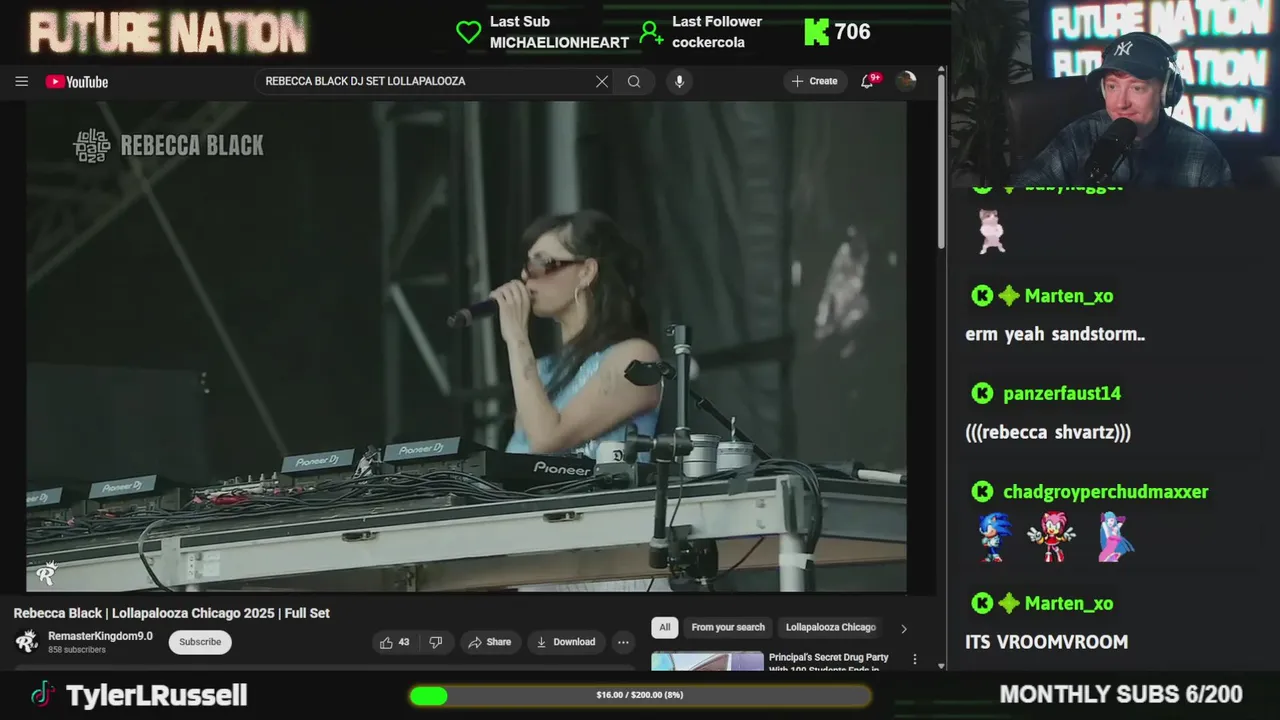1280x720 pixels.
Task: Select the All filter chip
Action: click(x=665, y=627)
